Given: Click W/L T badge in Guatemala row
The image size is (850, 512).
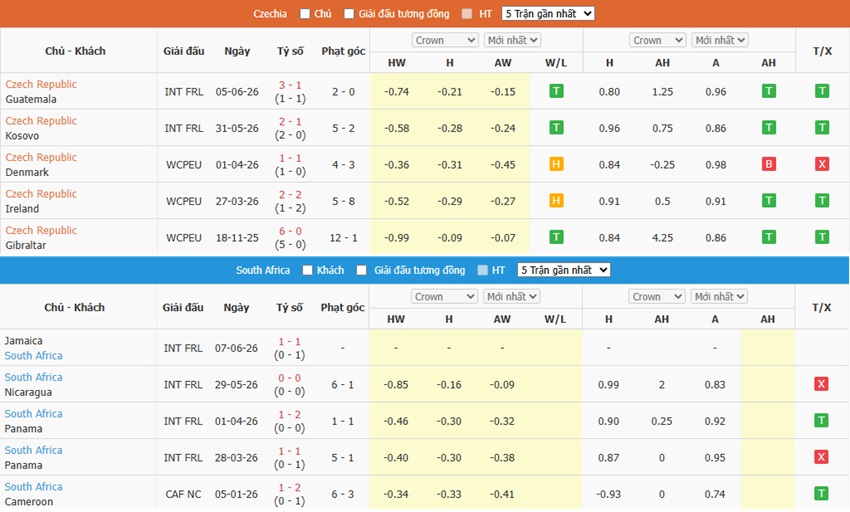Looking at the screenshot, I should click(x=556, y=91).
